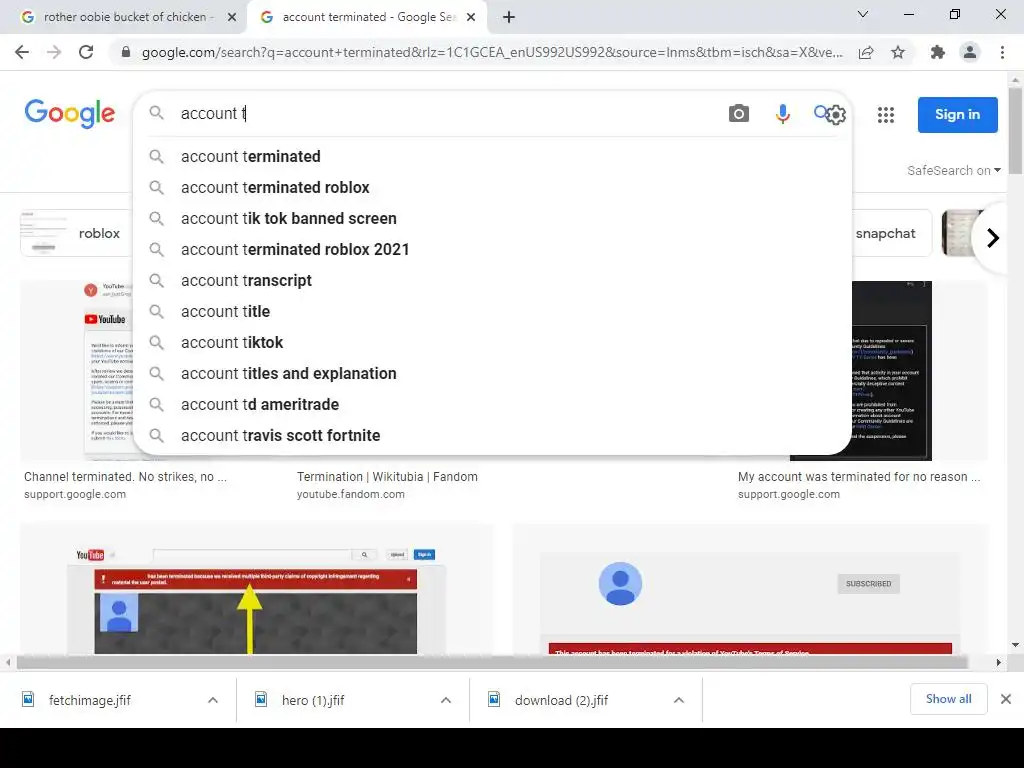1024x768 pixels.
Task: Click Show all downloads
Action: [948, 699]
